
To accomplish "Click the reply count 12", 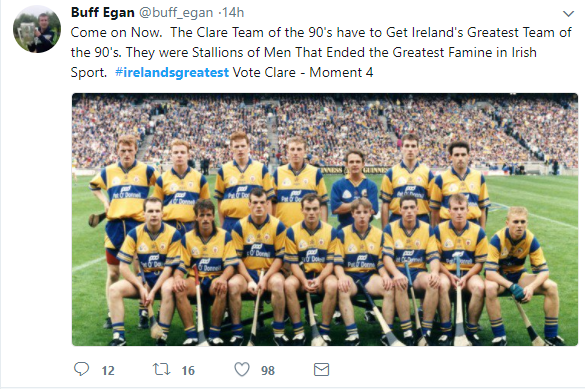I will [108, 370].
